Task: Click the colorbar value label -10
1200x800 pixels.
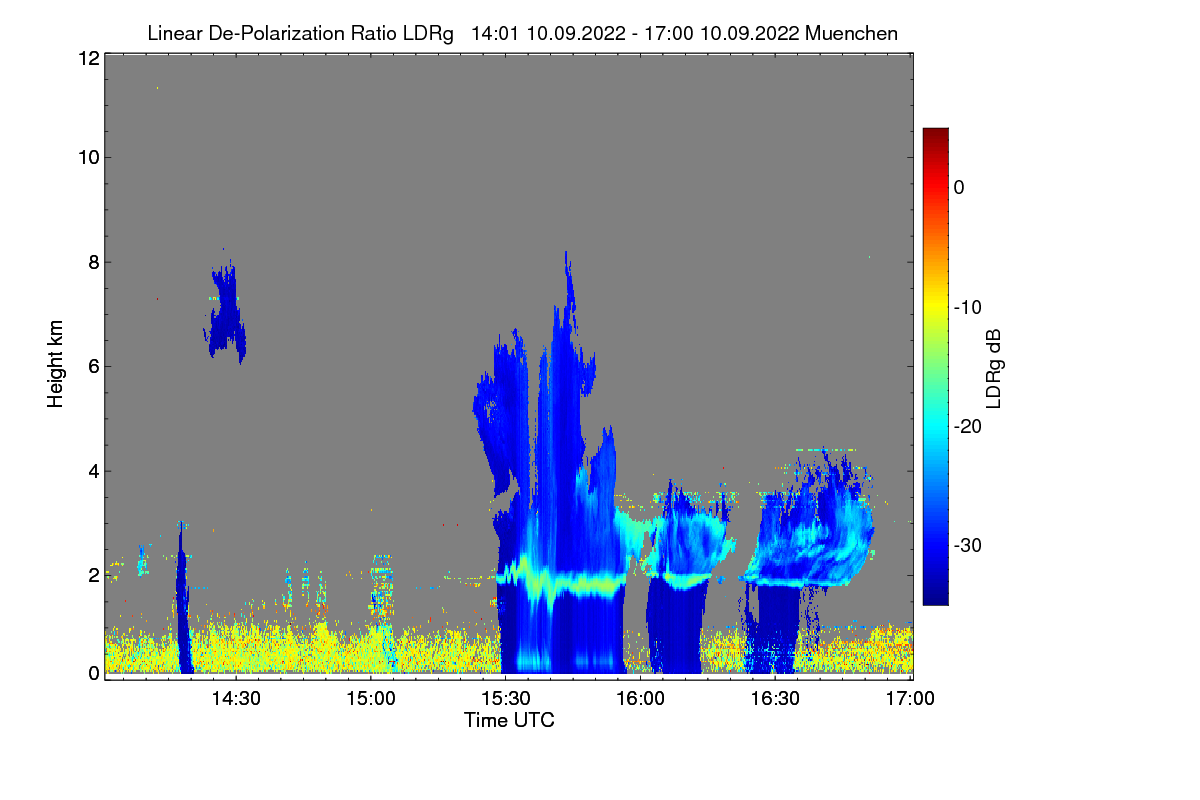Action: coord(966,307)
